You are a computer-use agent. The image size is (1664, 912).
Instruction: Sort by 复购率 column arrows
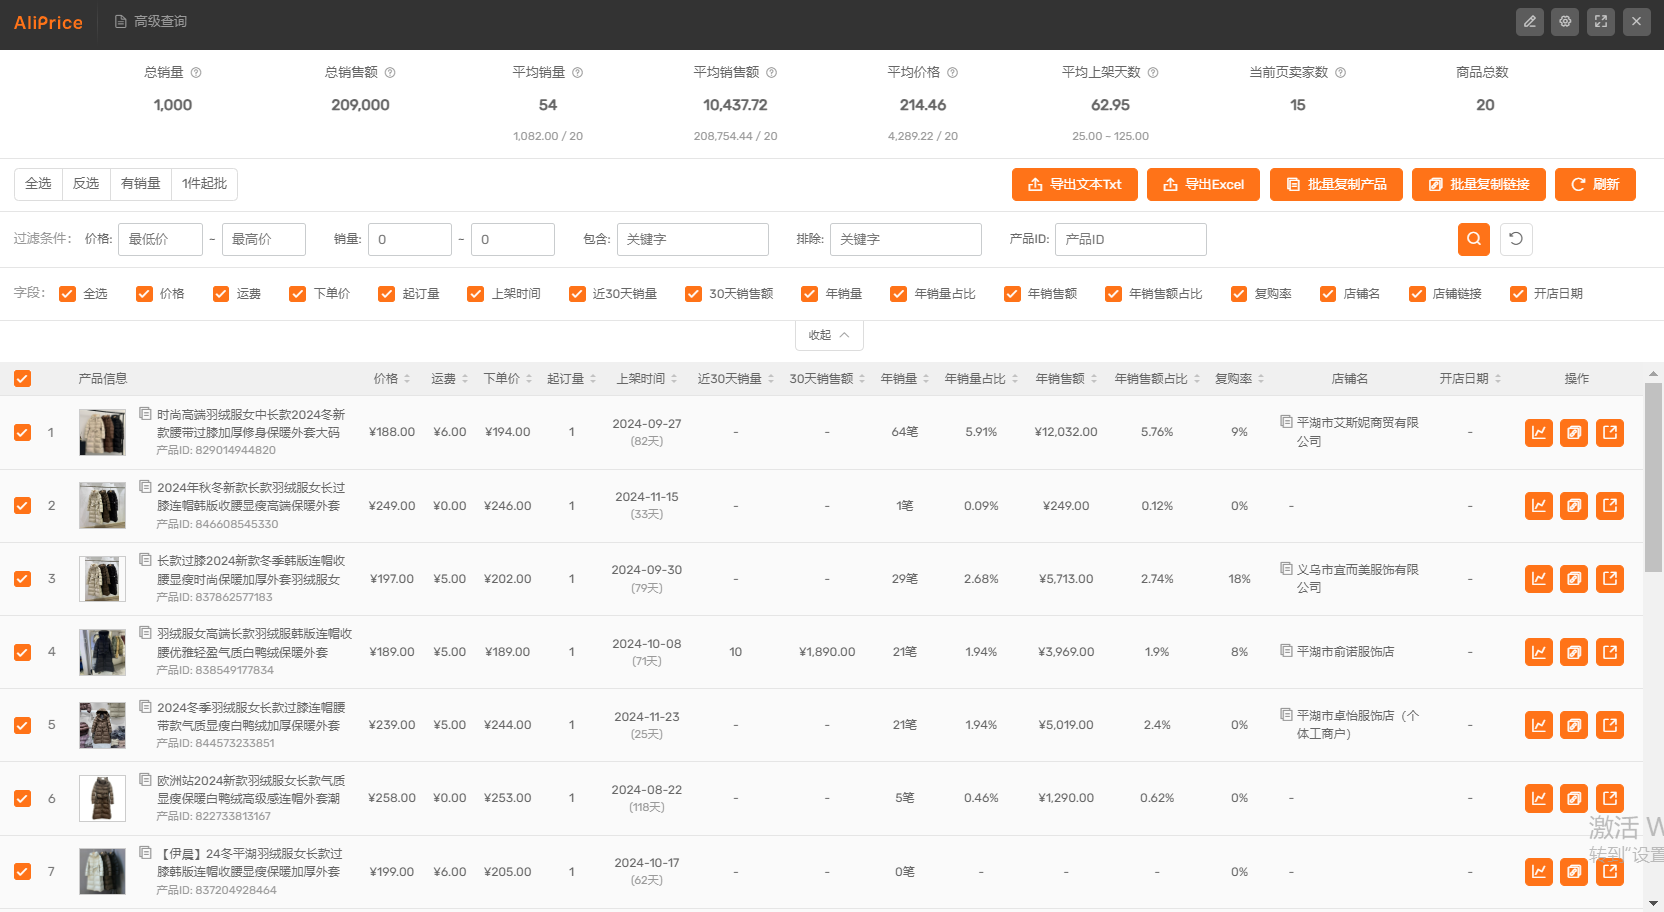pos(1261,379)
